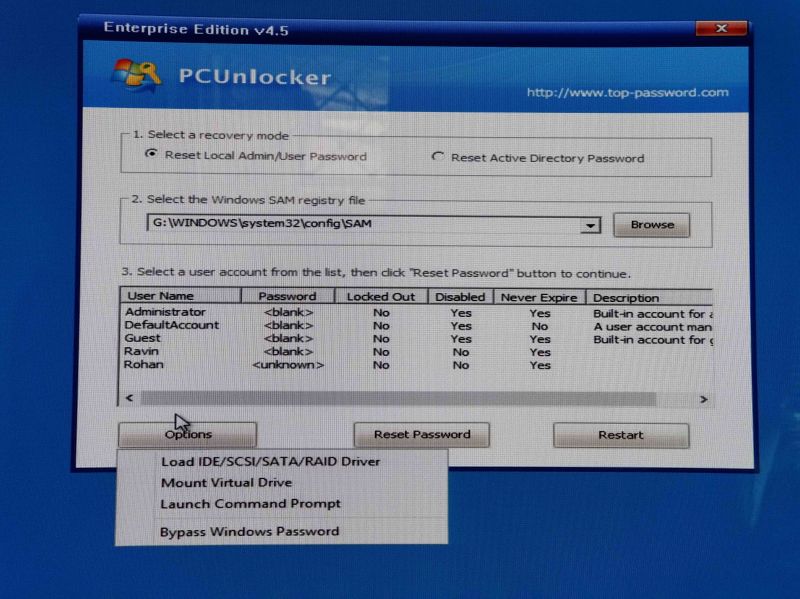
Task: Click the Reset Password button
Action: 422,435
